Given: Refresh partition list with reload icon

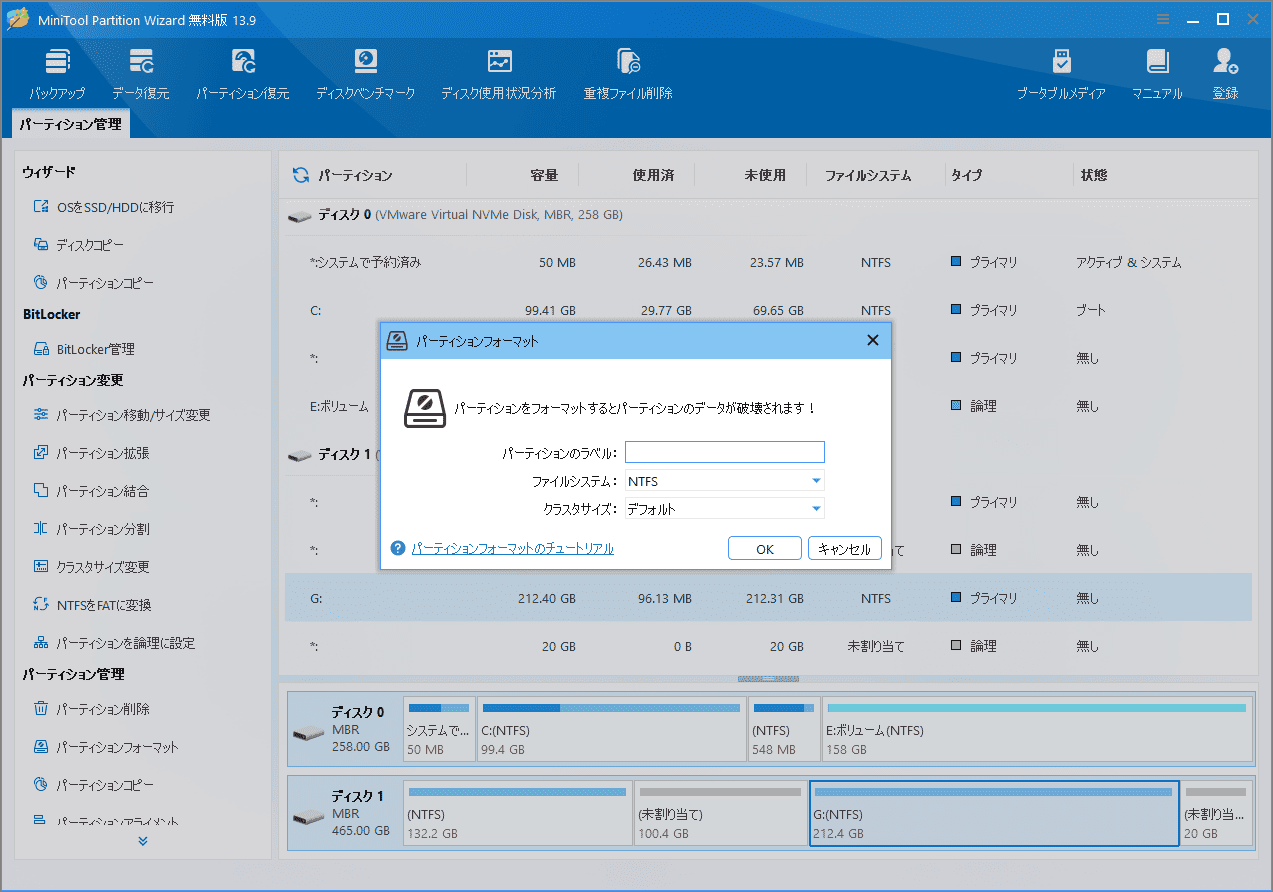Looking at the screenshot, I should (300, 175).
